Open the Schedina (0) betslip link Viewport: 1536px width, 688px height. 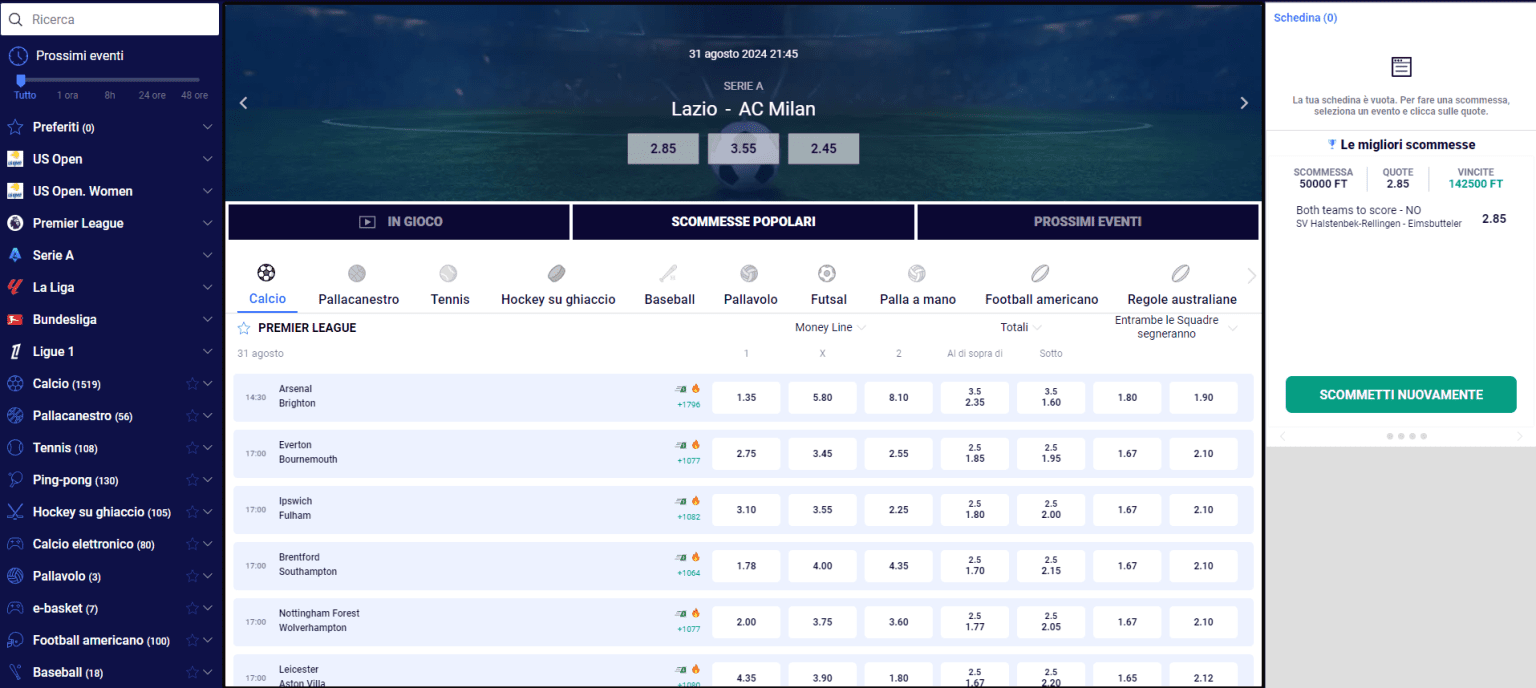tap(1305, 18)
